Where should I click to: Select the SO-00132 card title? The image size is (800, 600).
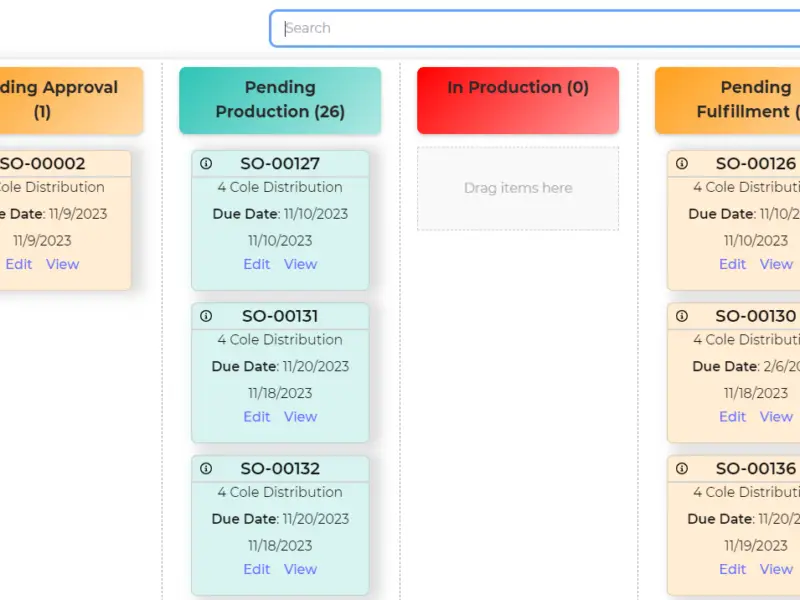280,469
